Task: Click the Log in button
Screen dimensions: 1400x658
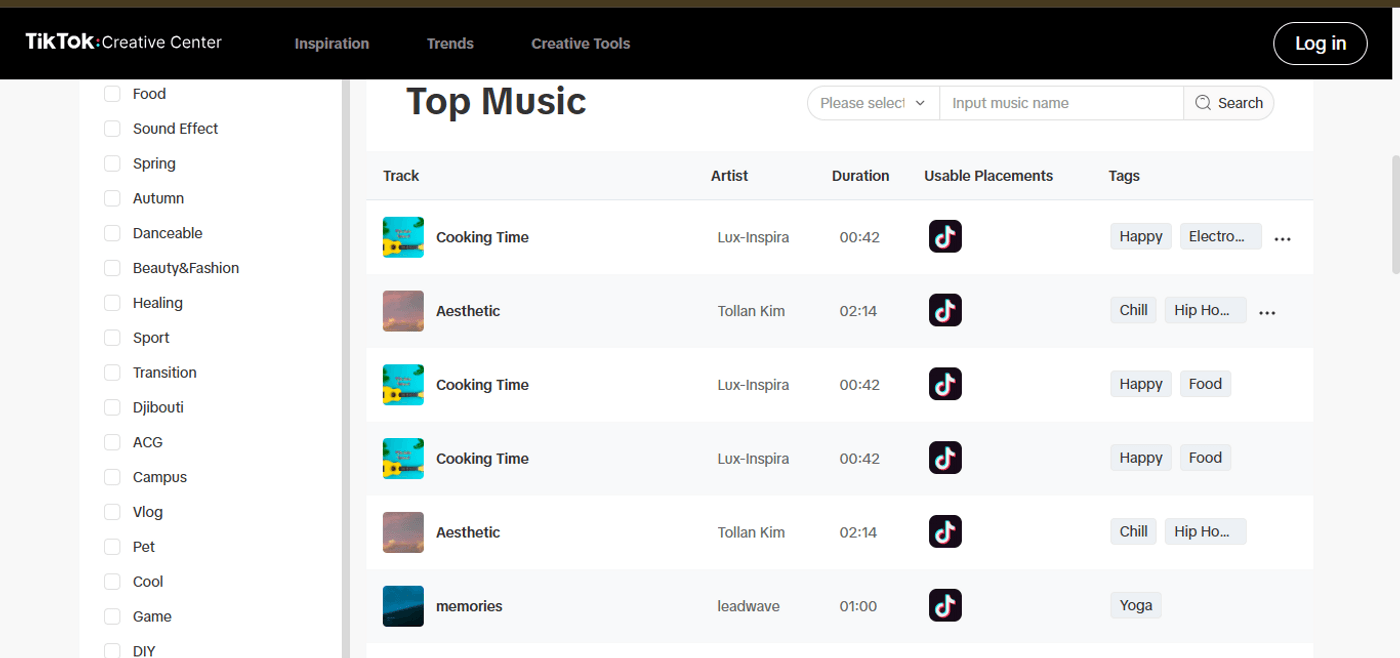Action: point(1319,43)
